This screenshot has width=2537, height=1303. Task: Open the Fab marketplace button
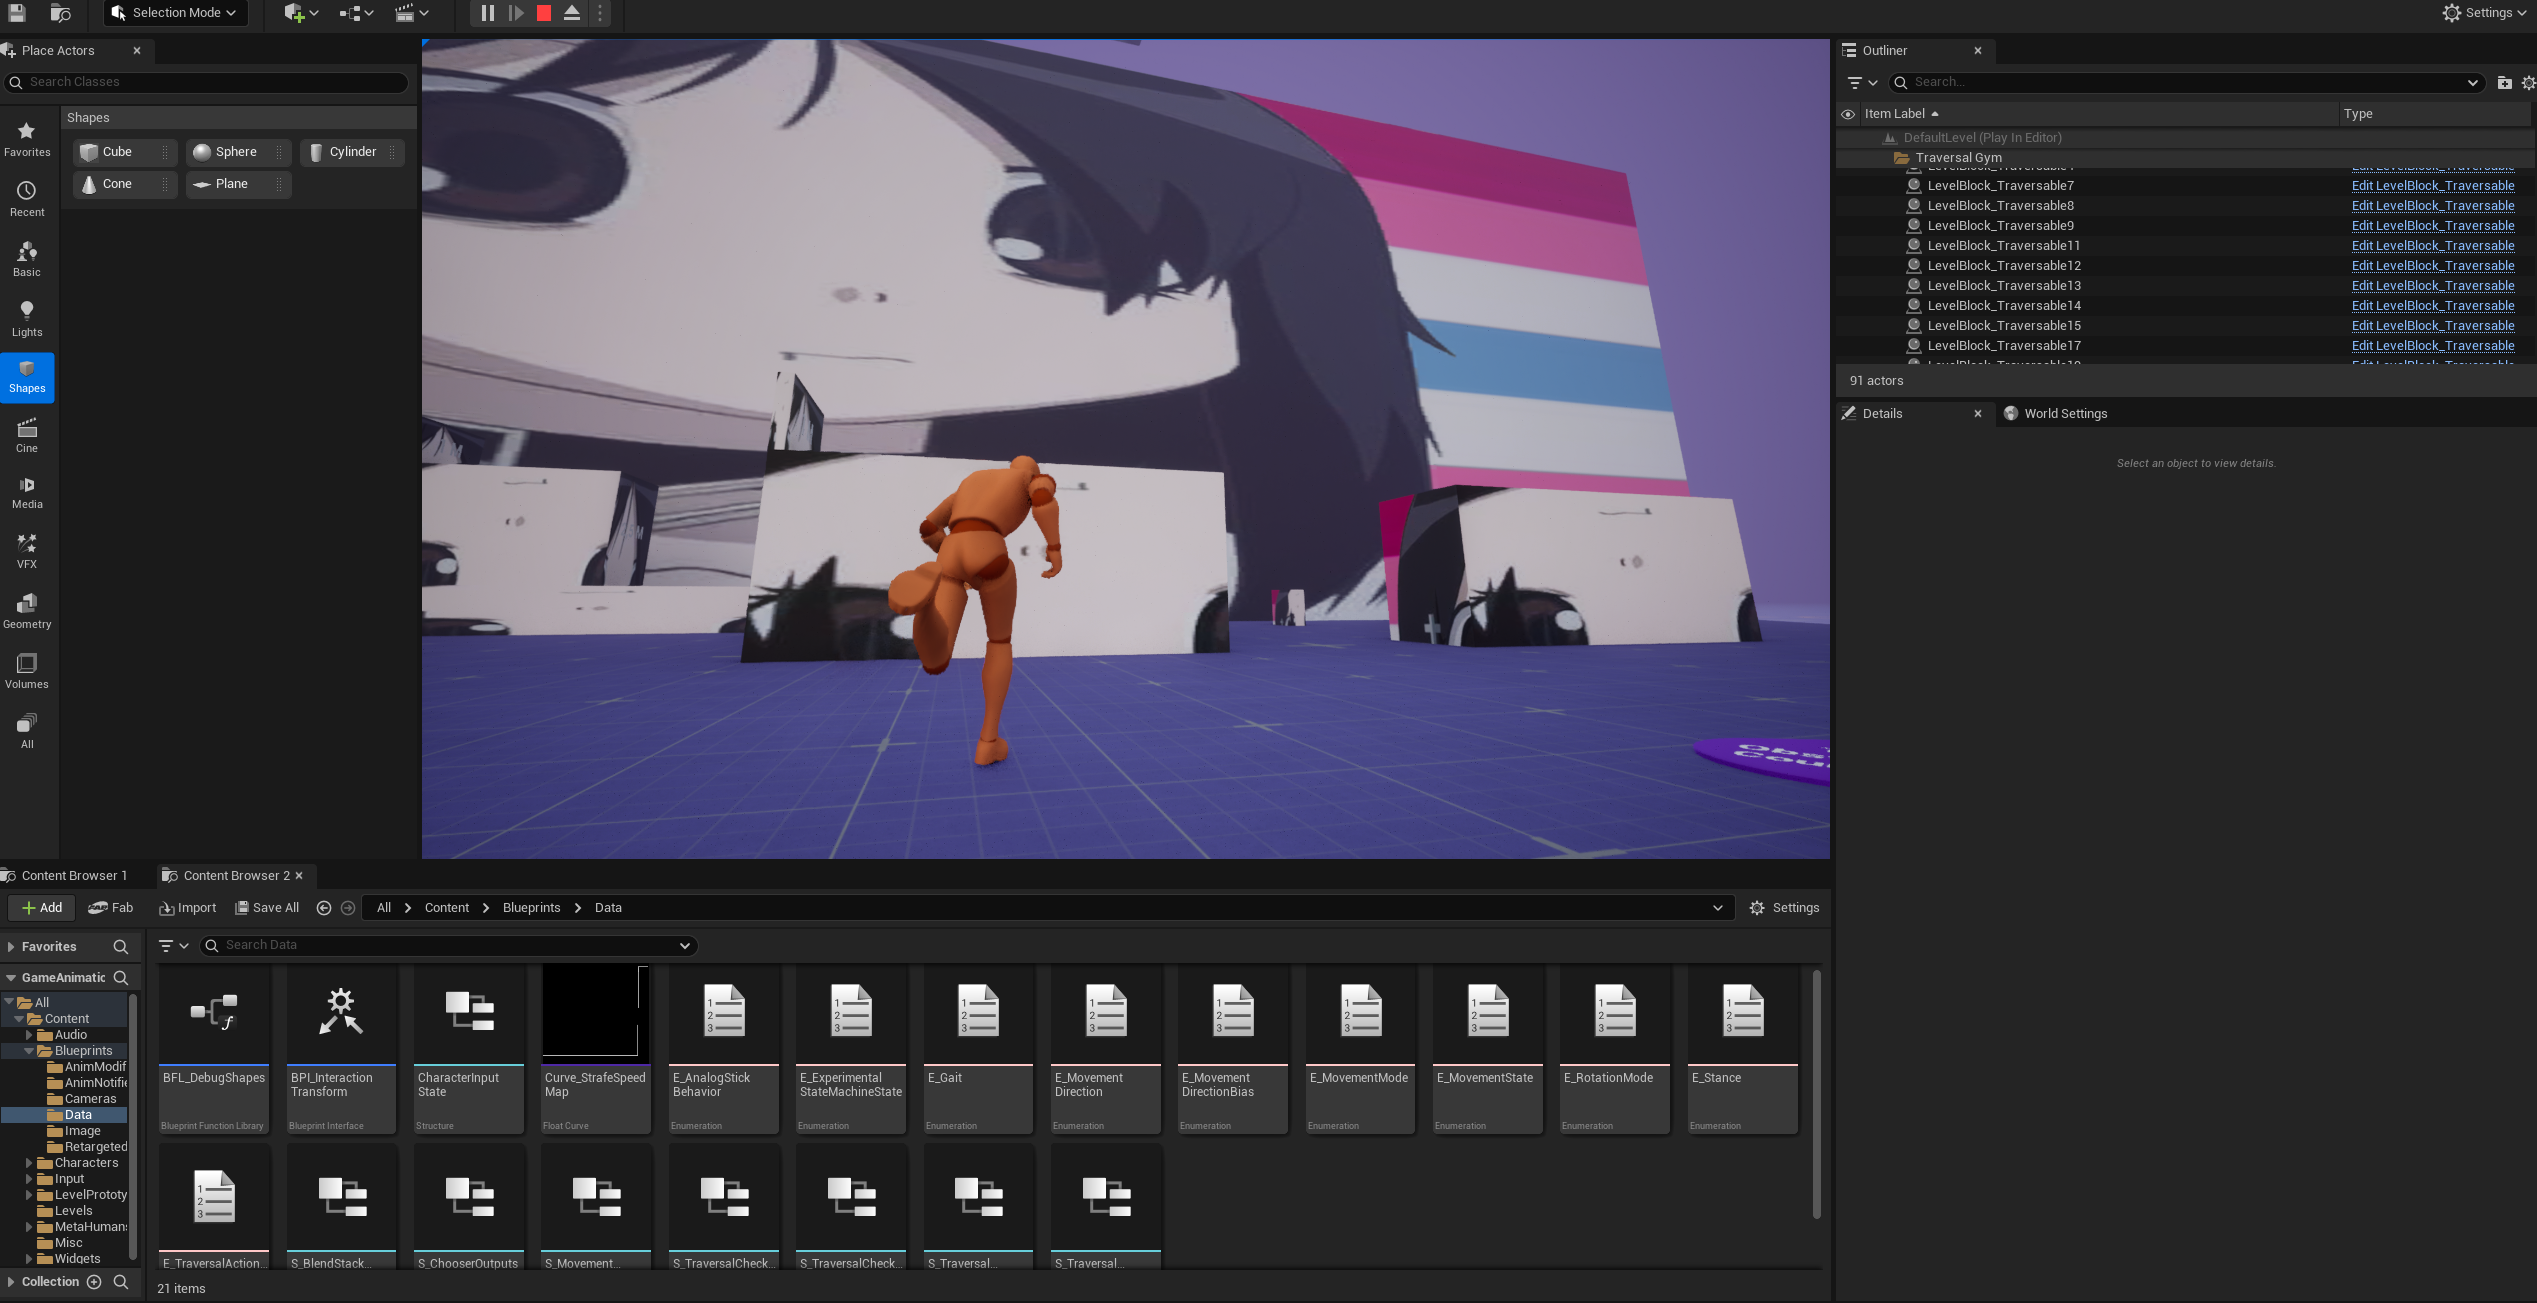point(111,908)
